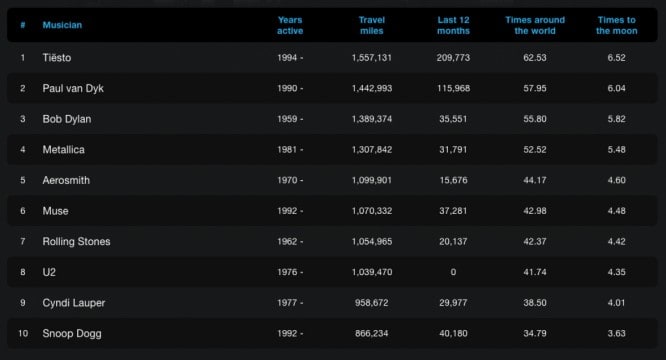666x360 pixels.
Task: Click times around world value 57.95
Action: click(x=535, y=88)
